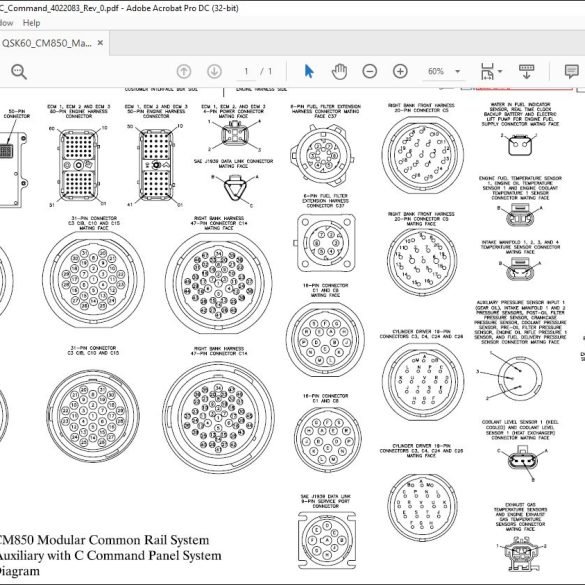Click the 47-pin connector C14 mating face drawing
This screenshot has width=585, height=585.
point(219,284)
